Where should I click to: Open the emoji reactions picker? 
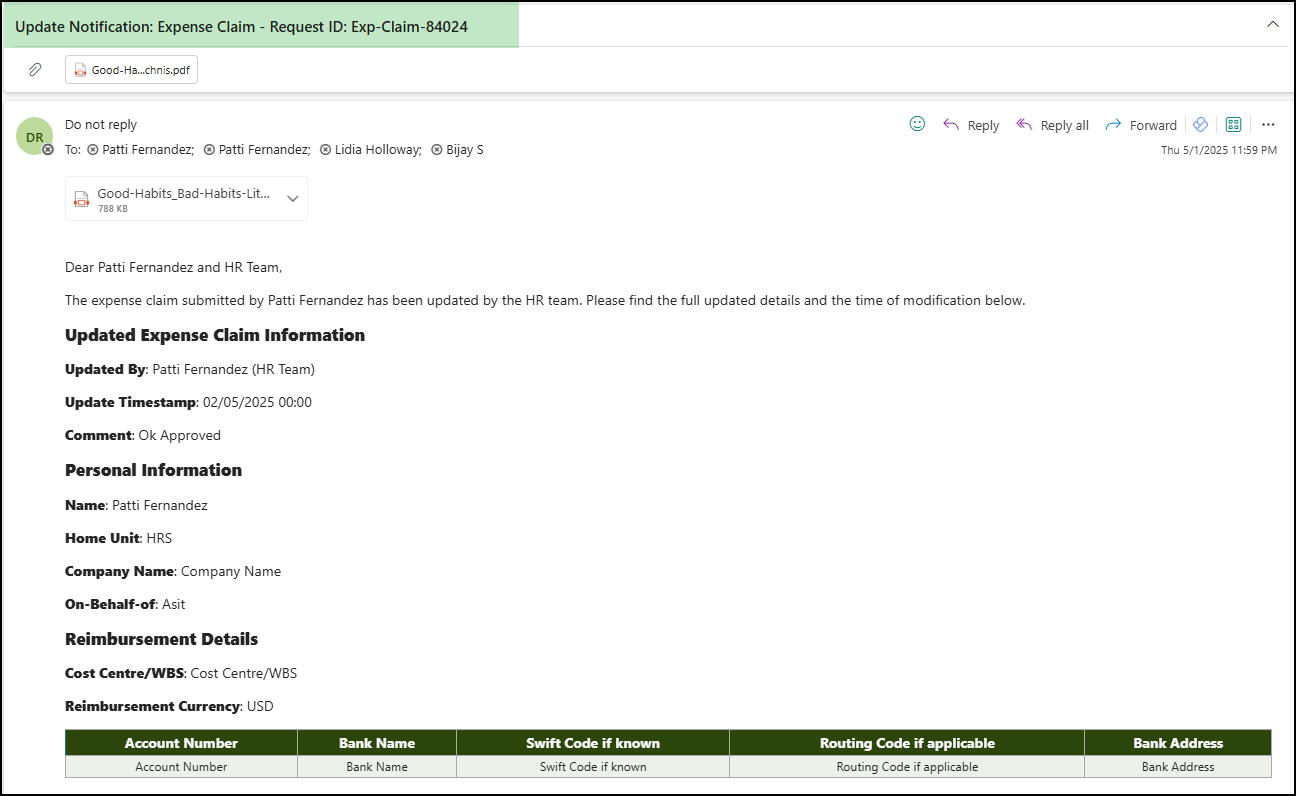tap(917, 123)
